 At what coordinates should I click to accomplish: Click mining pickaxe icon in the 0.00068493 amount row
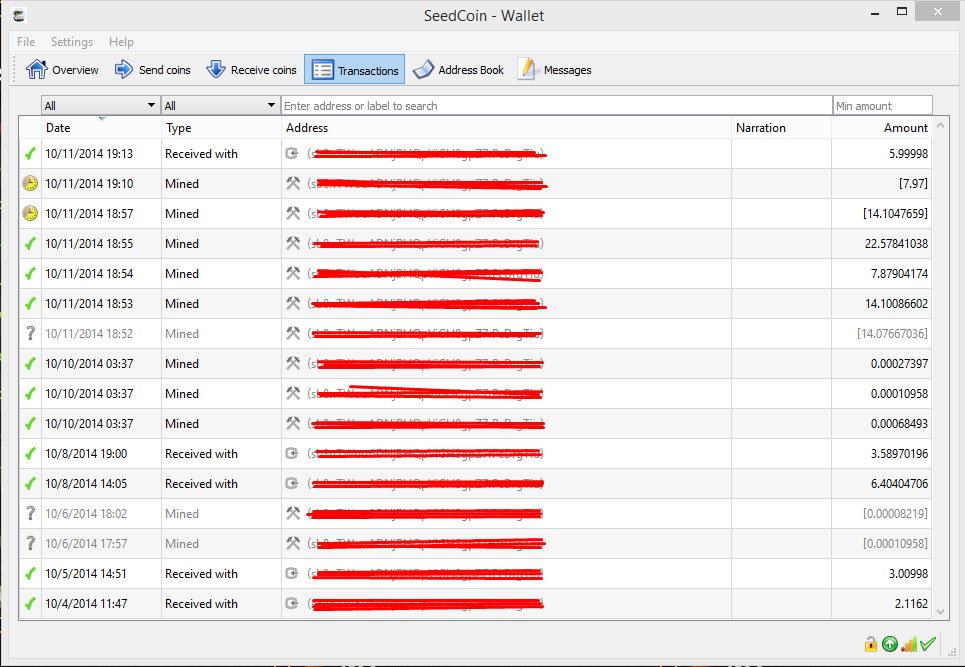pos(293,423)
